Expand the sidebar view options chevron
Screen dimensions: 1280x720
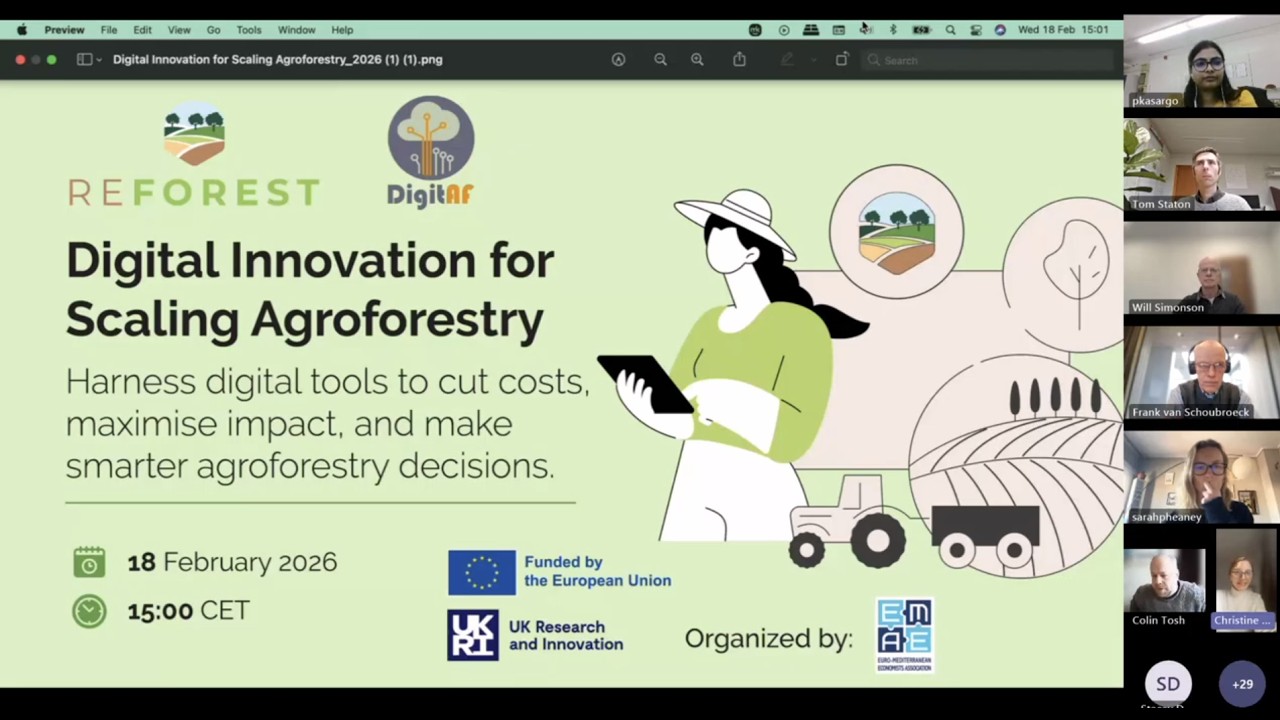98,60
